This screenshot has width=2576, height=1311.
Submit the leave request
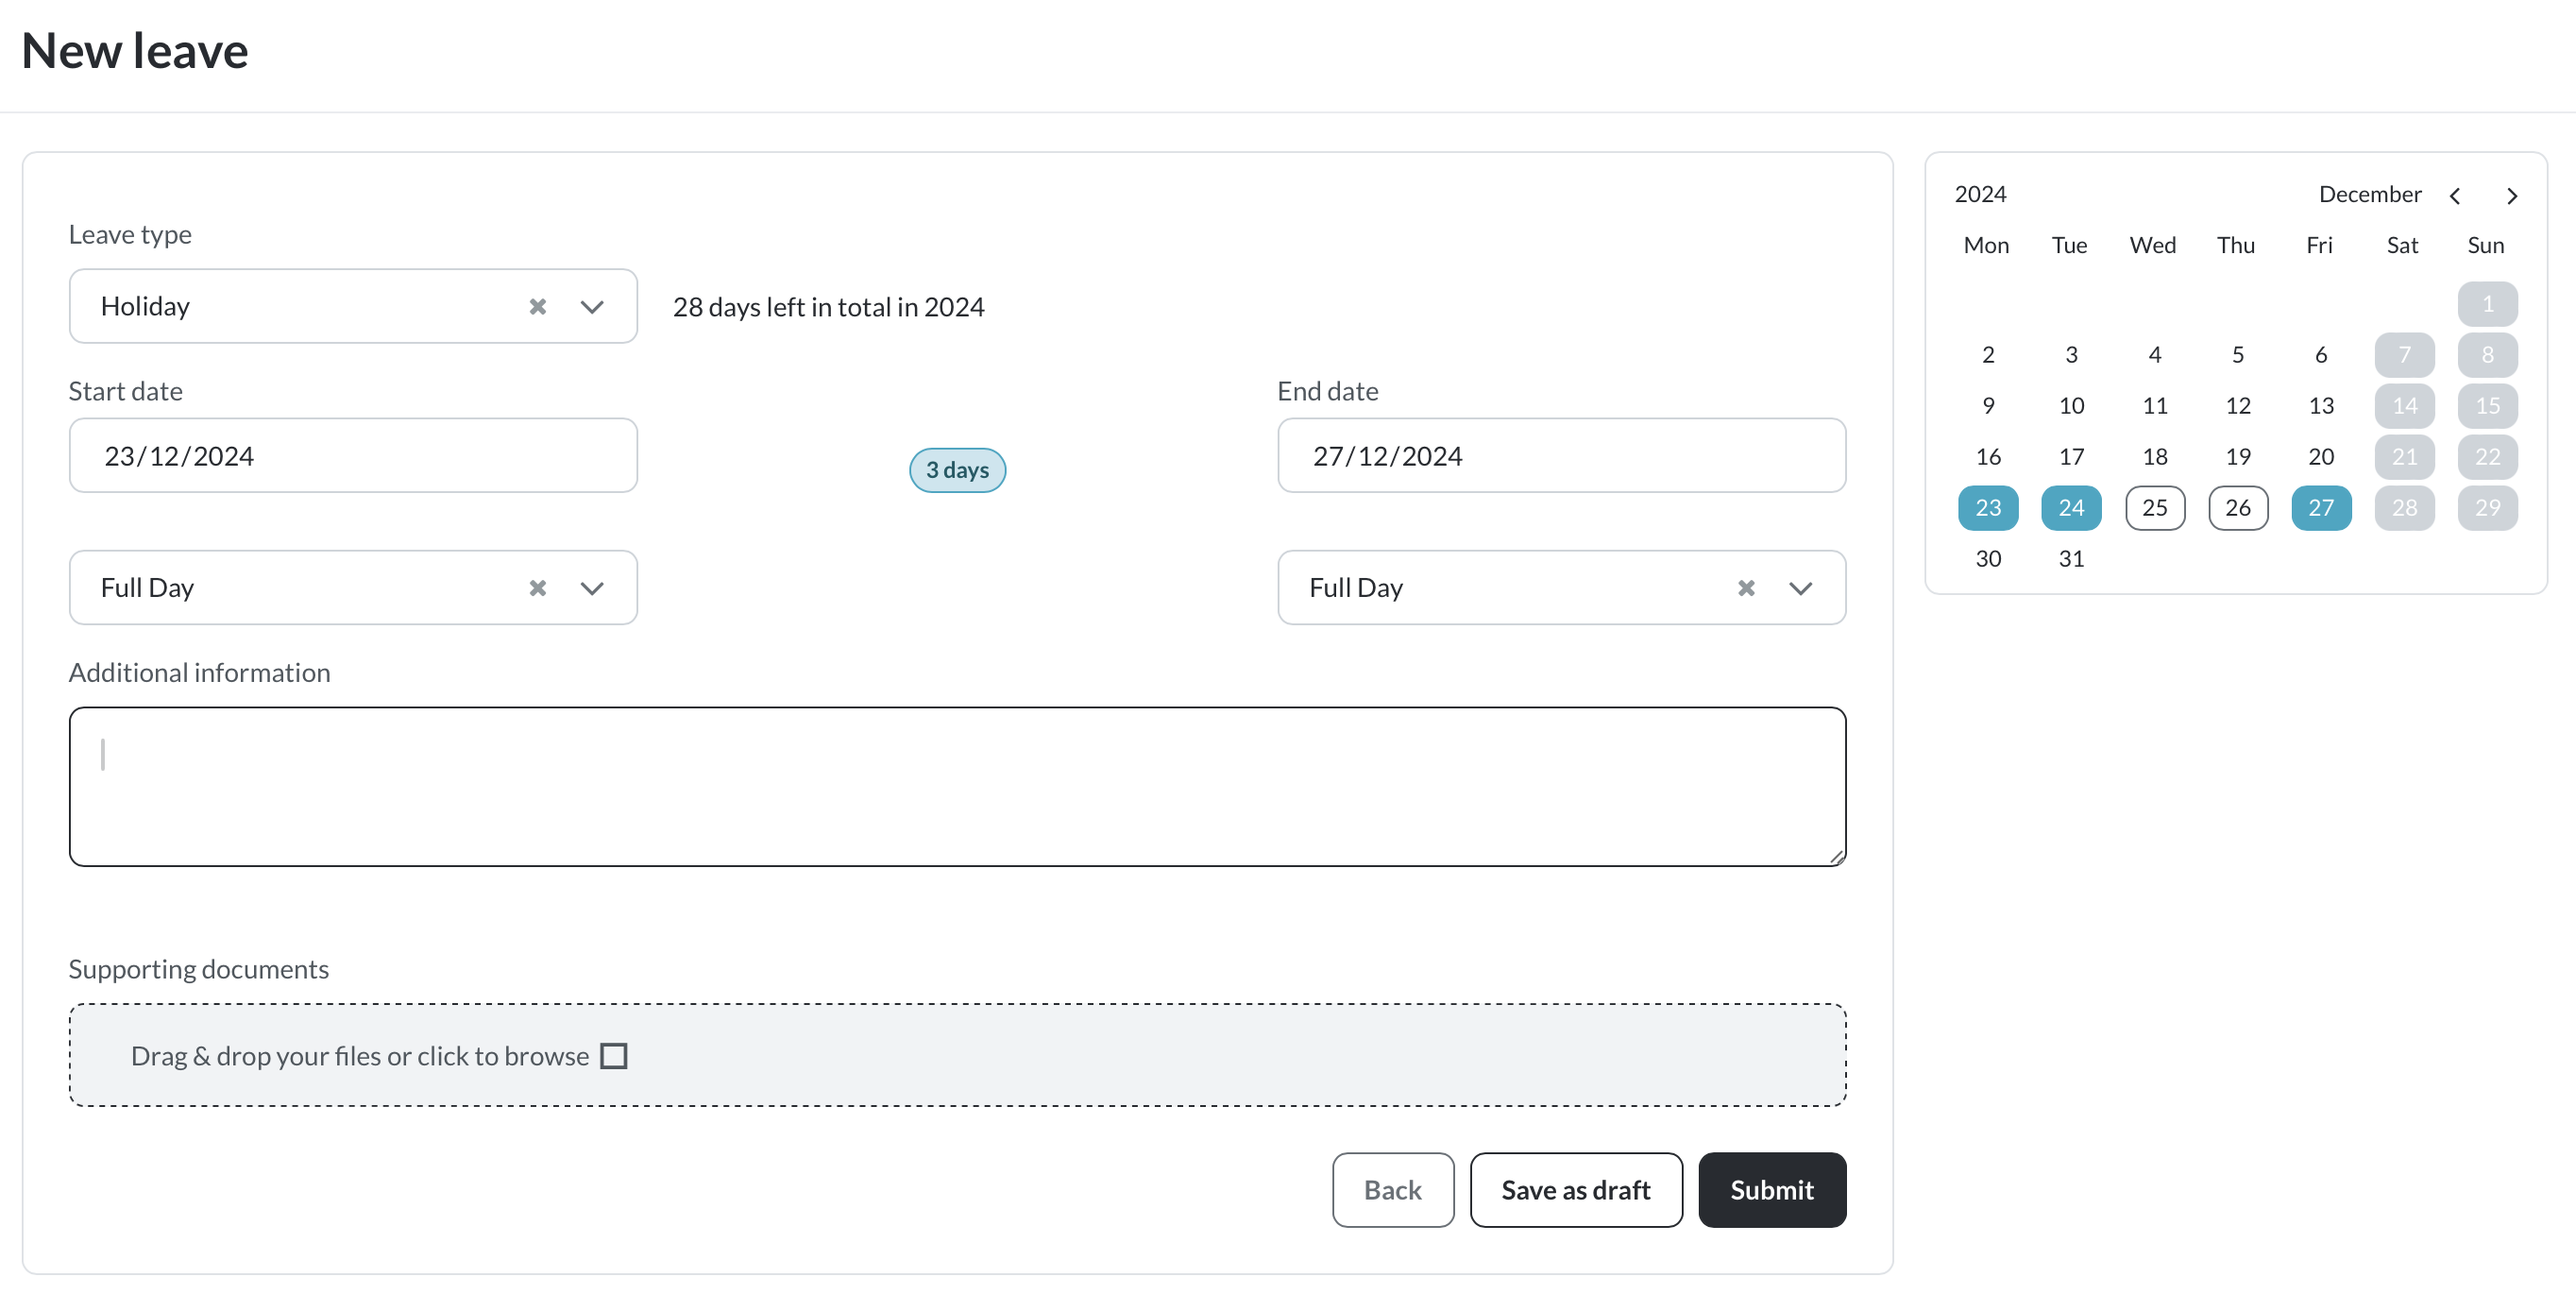coord(1771,1190)
